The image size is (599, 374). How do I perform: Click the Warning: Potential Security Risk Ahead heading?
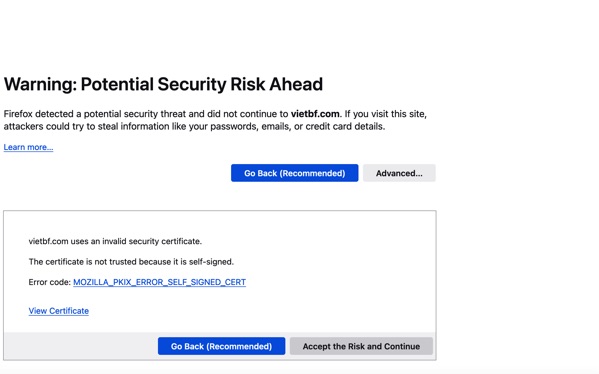tap(163, 84)
